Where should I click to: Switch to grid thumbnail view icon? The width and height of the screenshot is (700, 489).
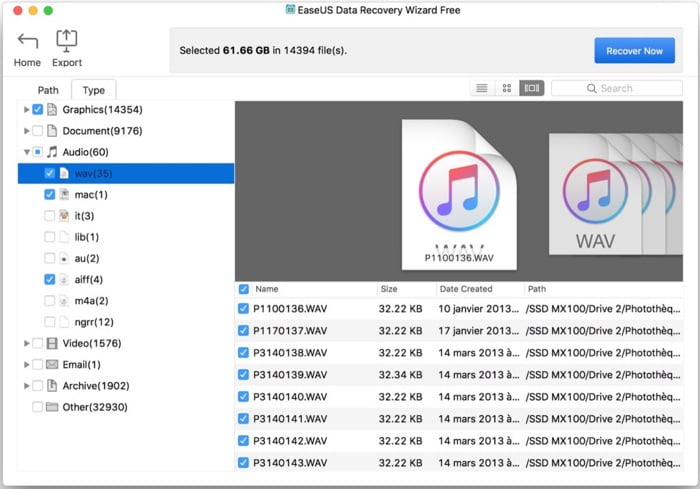(x=506, y=88)
